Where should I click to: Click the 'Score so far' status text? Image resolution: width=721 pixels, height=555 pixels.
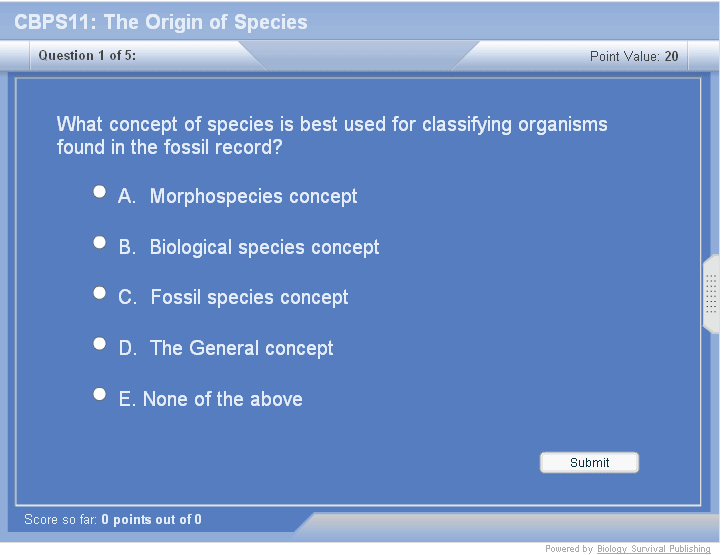(x=112, y=520)
